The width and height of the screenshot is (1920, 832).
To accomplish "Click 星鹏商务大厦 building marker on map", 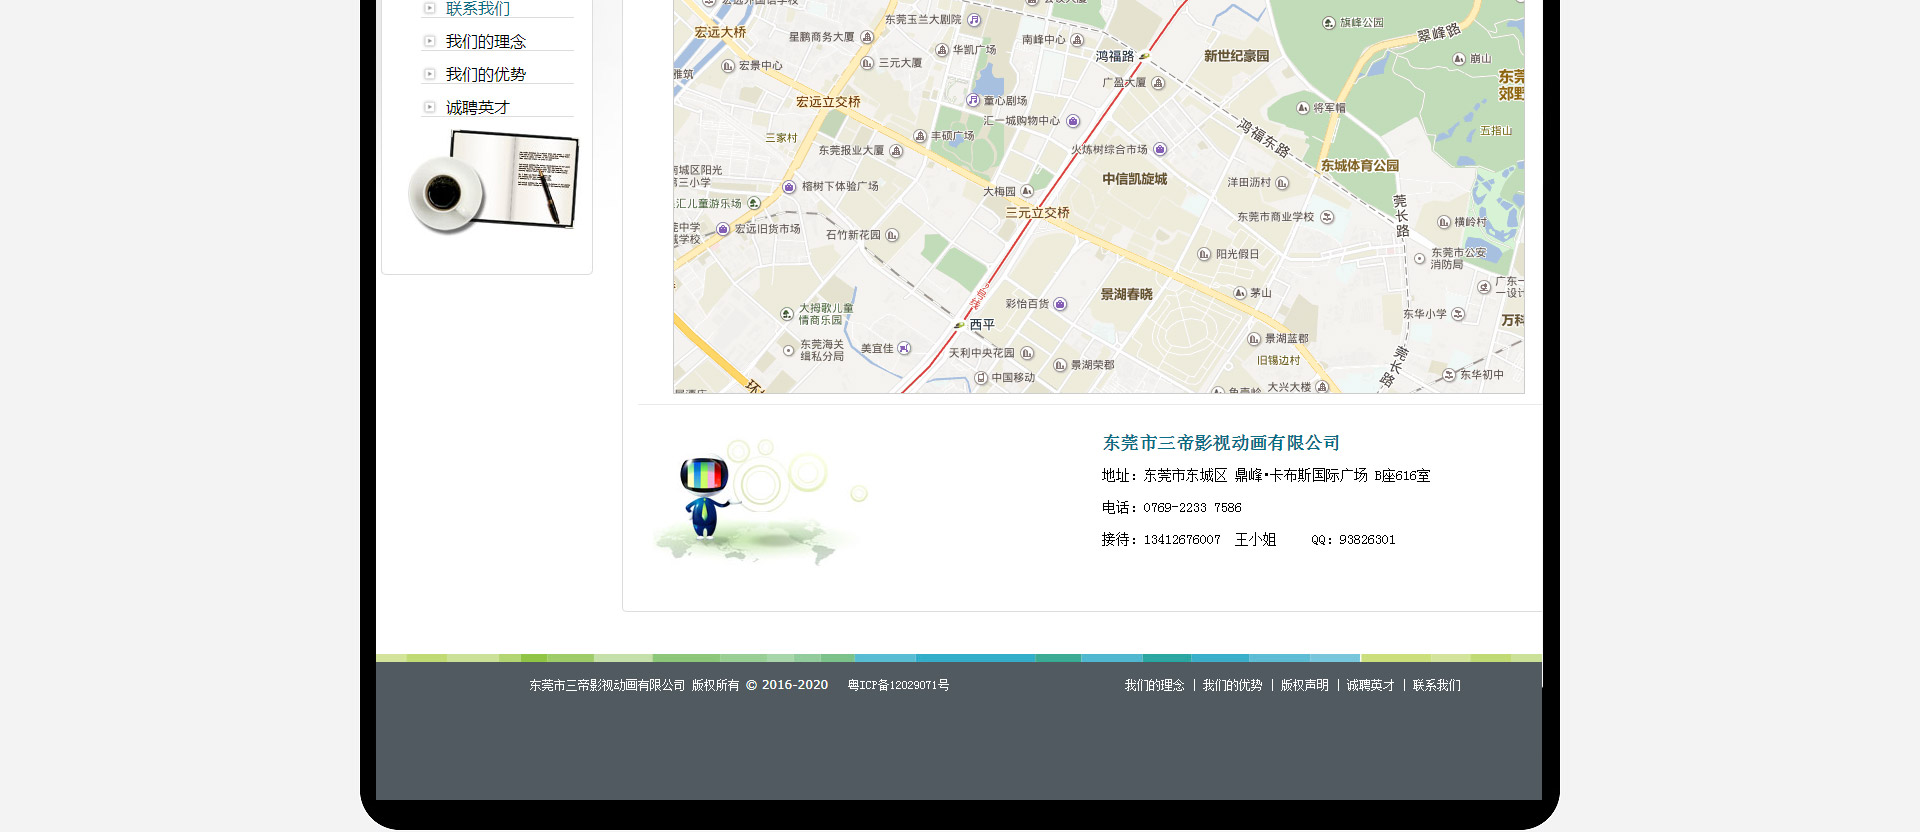I will point(867,37).
